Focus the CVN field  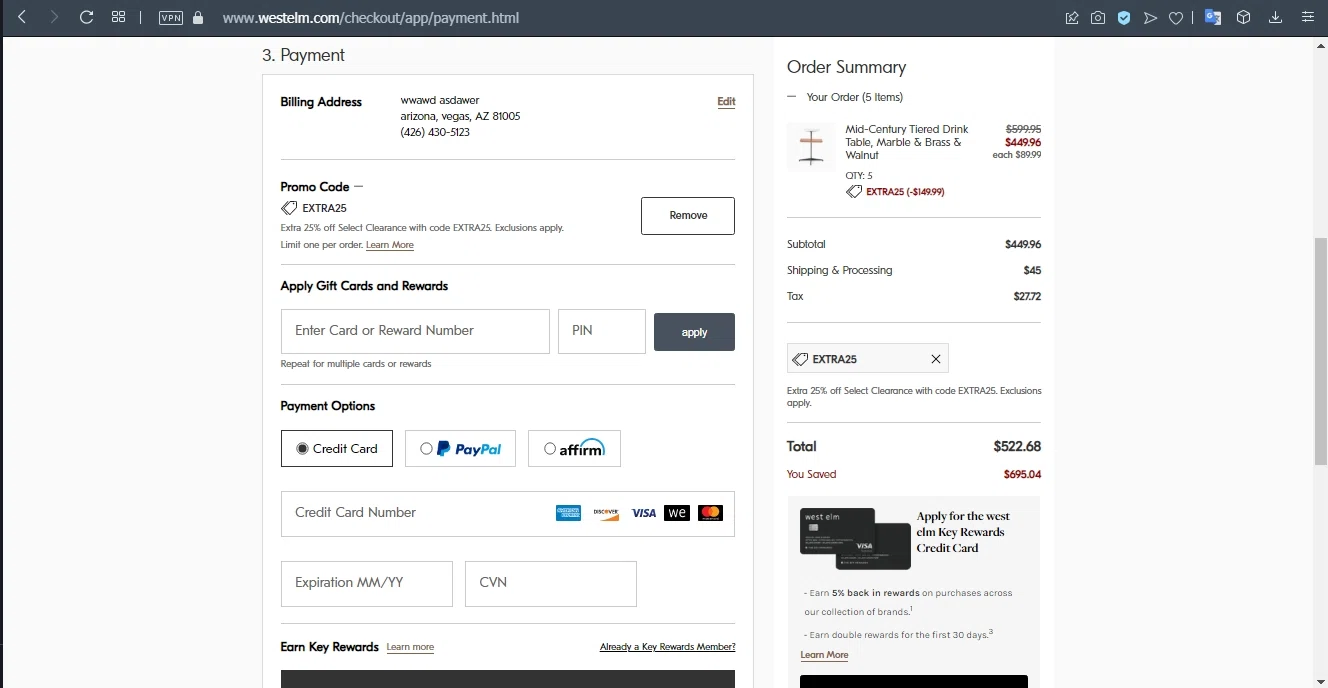(x=551, y=583)
